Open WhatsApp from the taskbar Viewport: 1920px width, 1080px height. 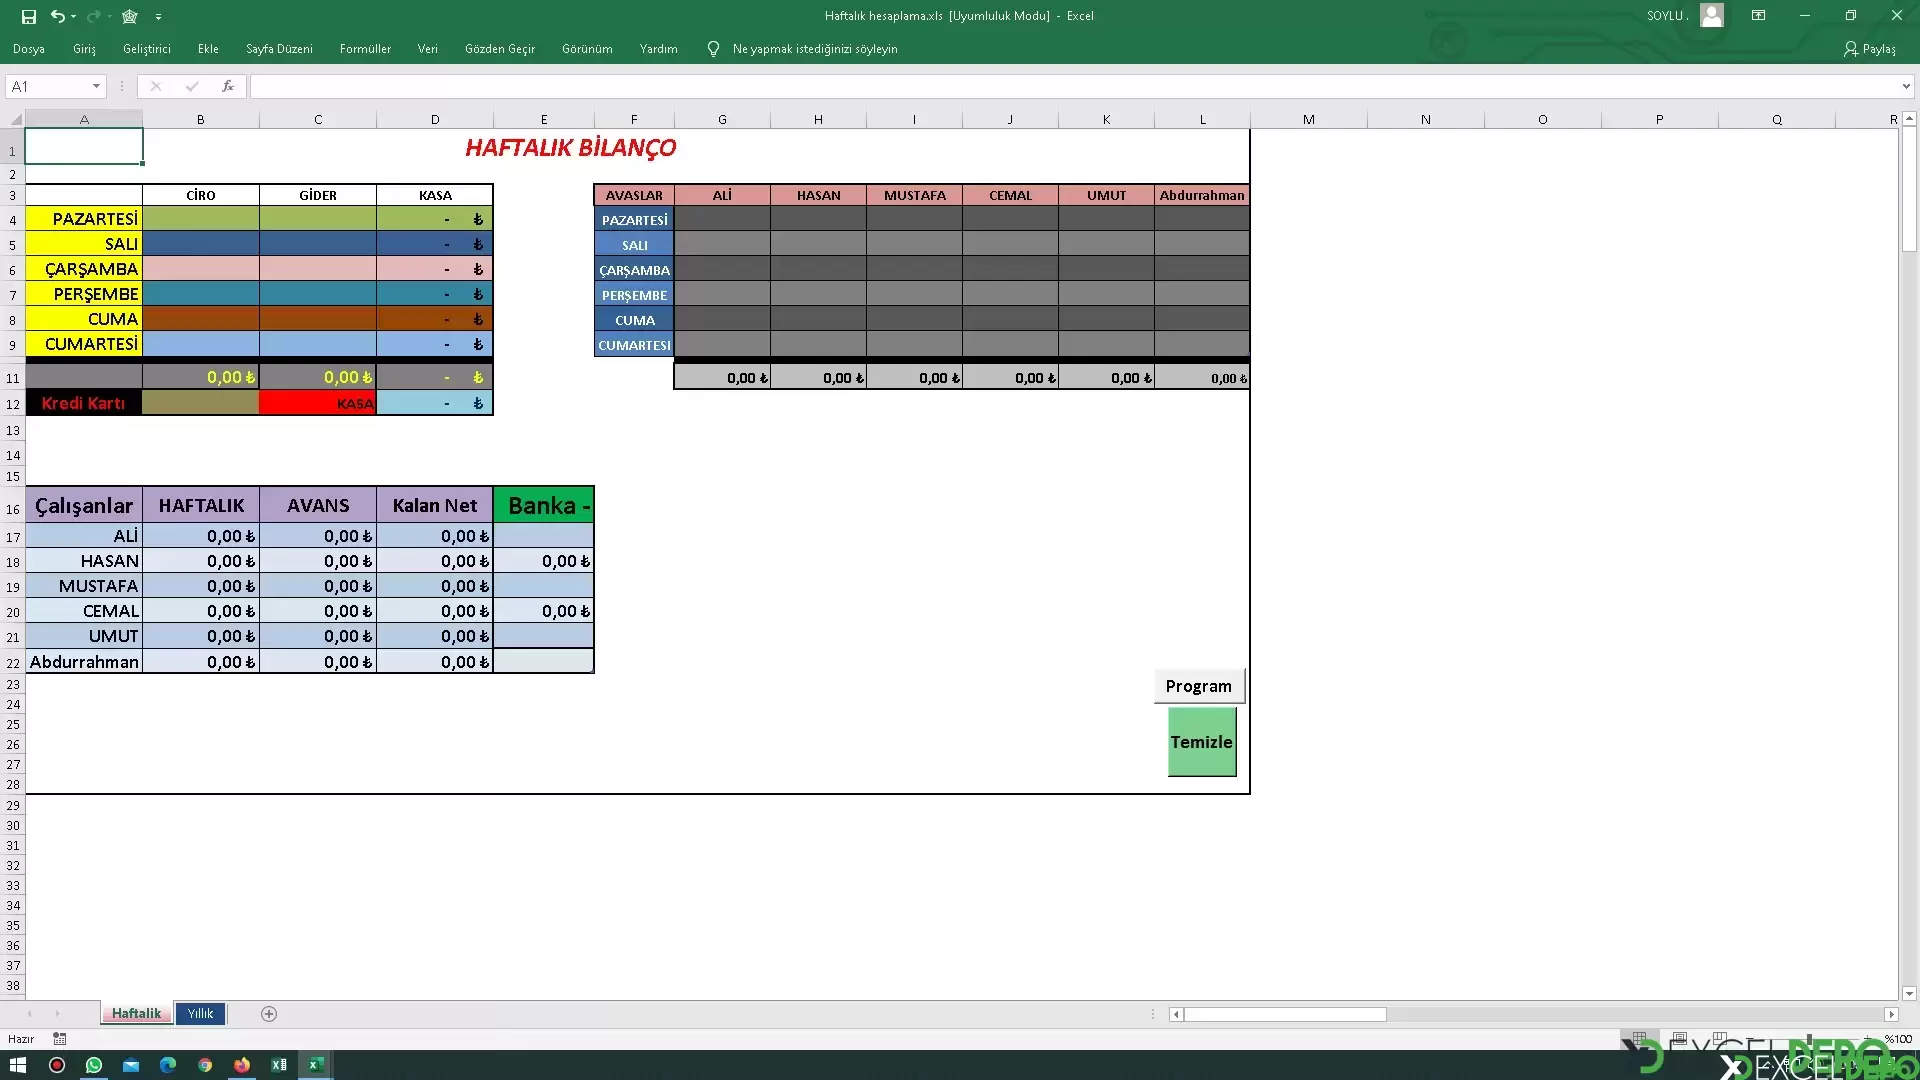pos(94,1065)
